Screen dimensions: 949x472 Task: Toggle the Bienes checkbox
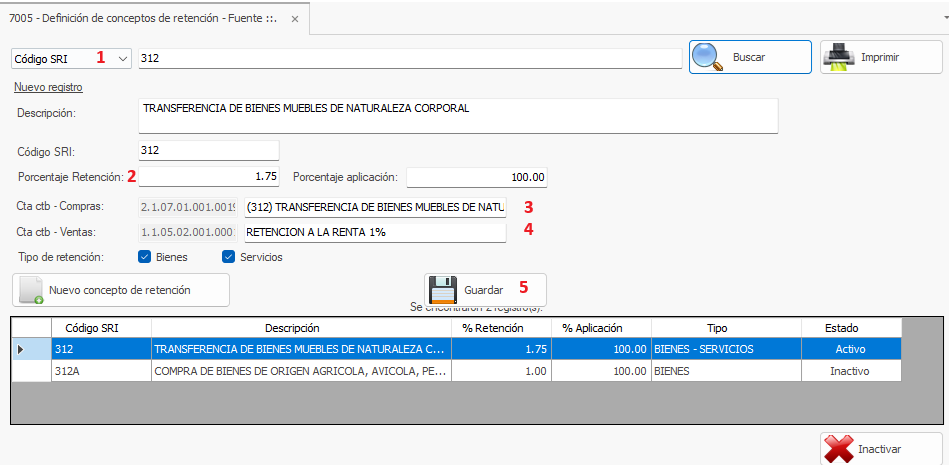(x=146, y=257)
